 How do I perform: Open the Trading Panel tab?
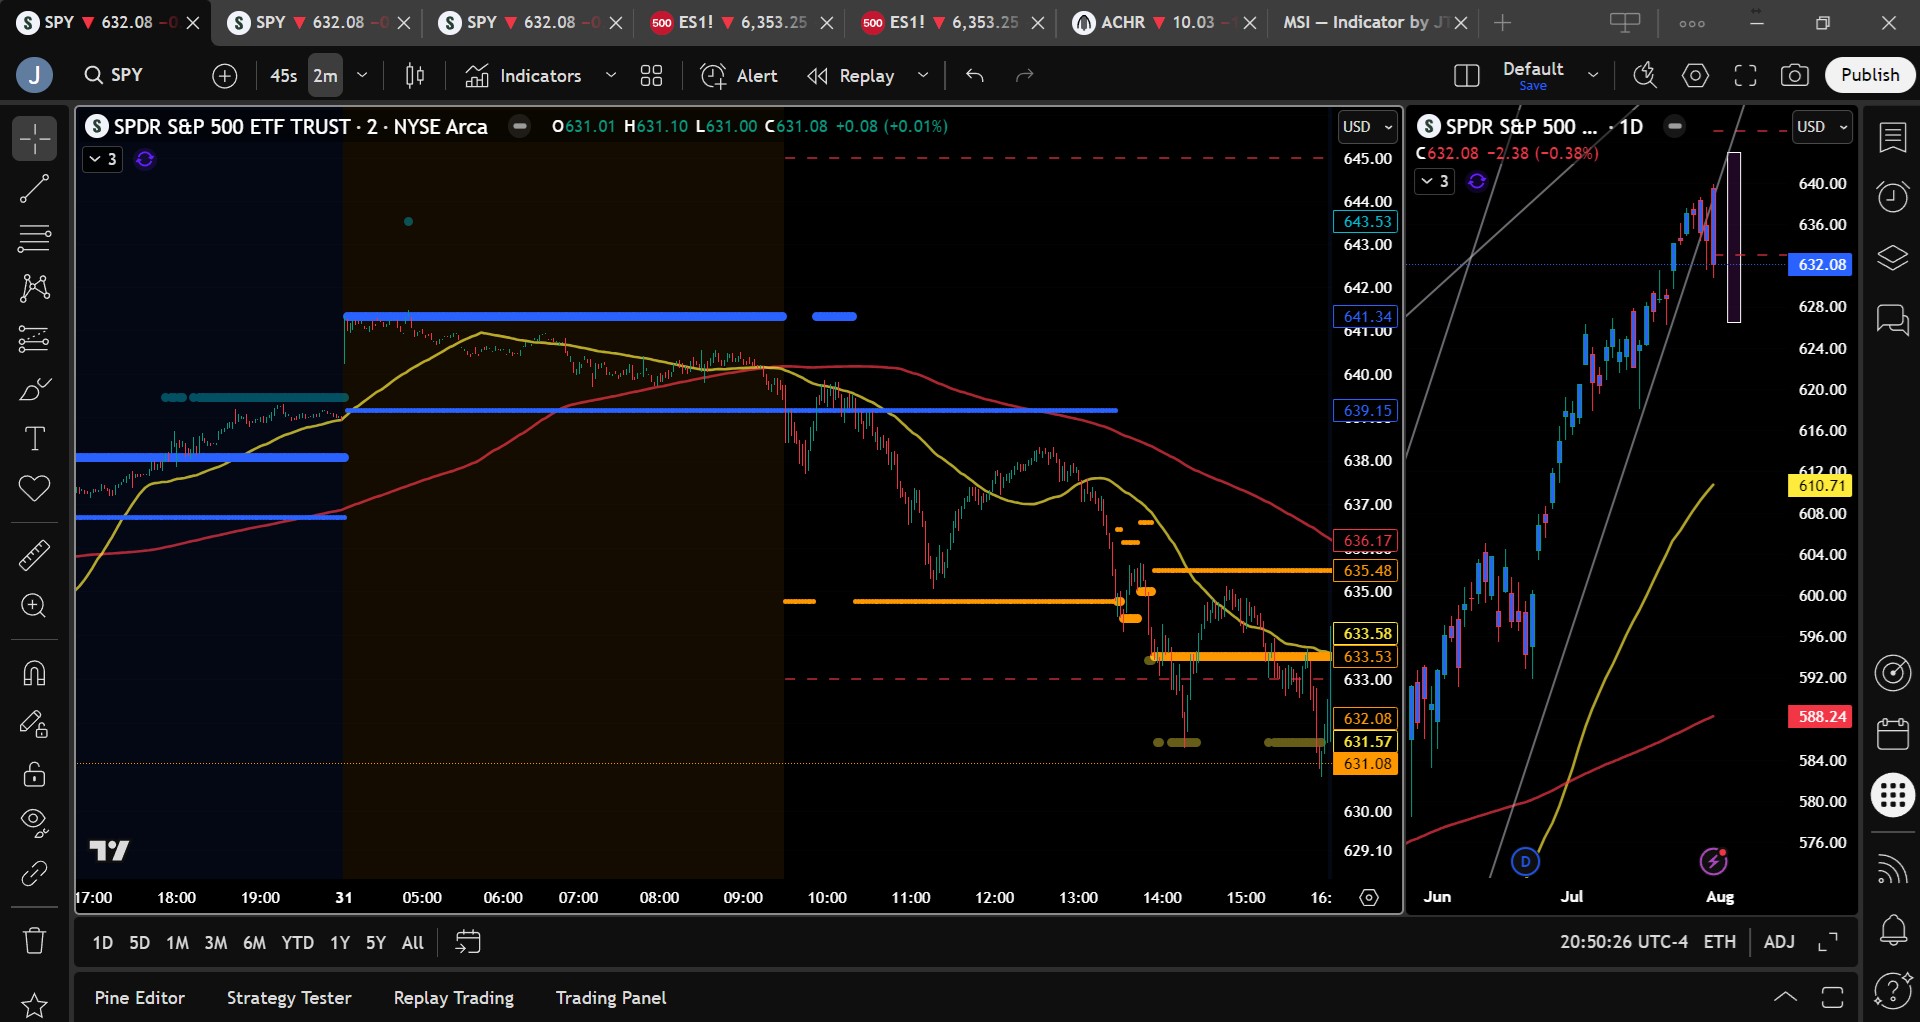[x=611, y=998]
